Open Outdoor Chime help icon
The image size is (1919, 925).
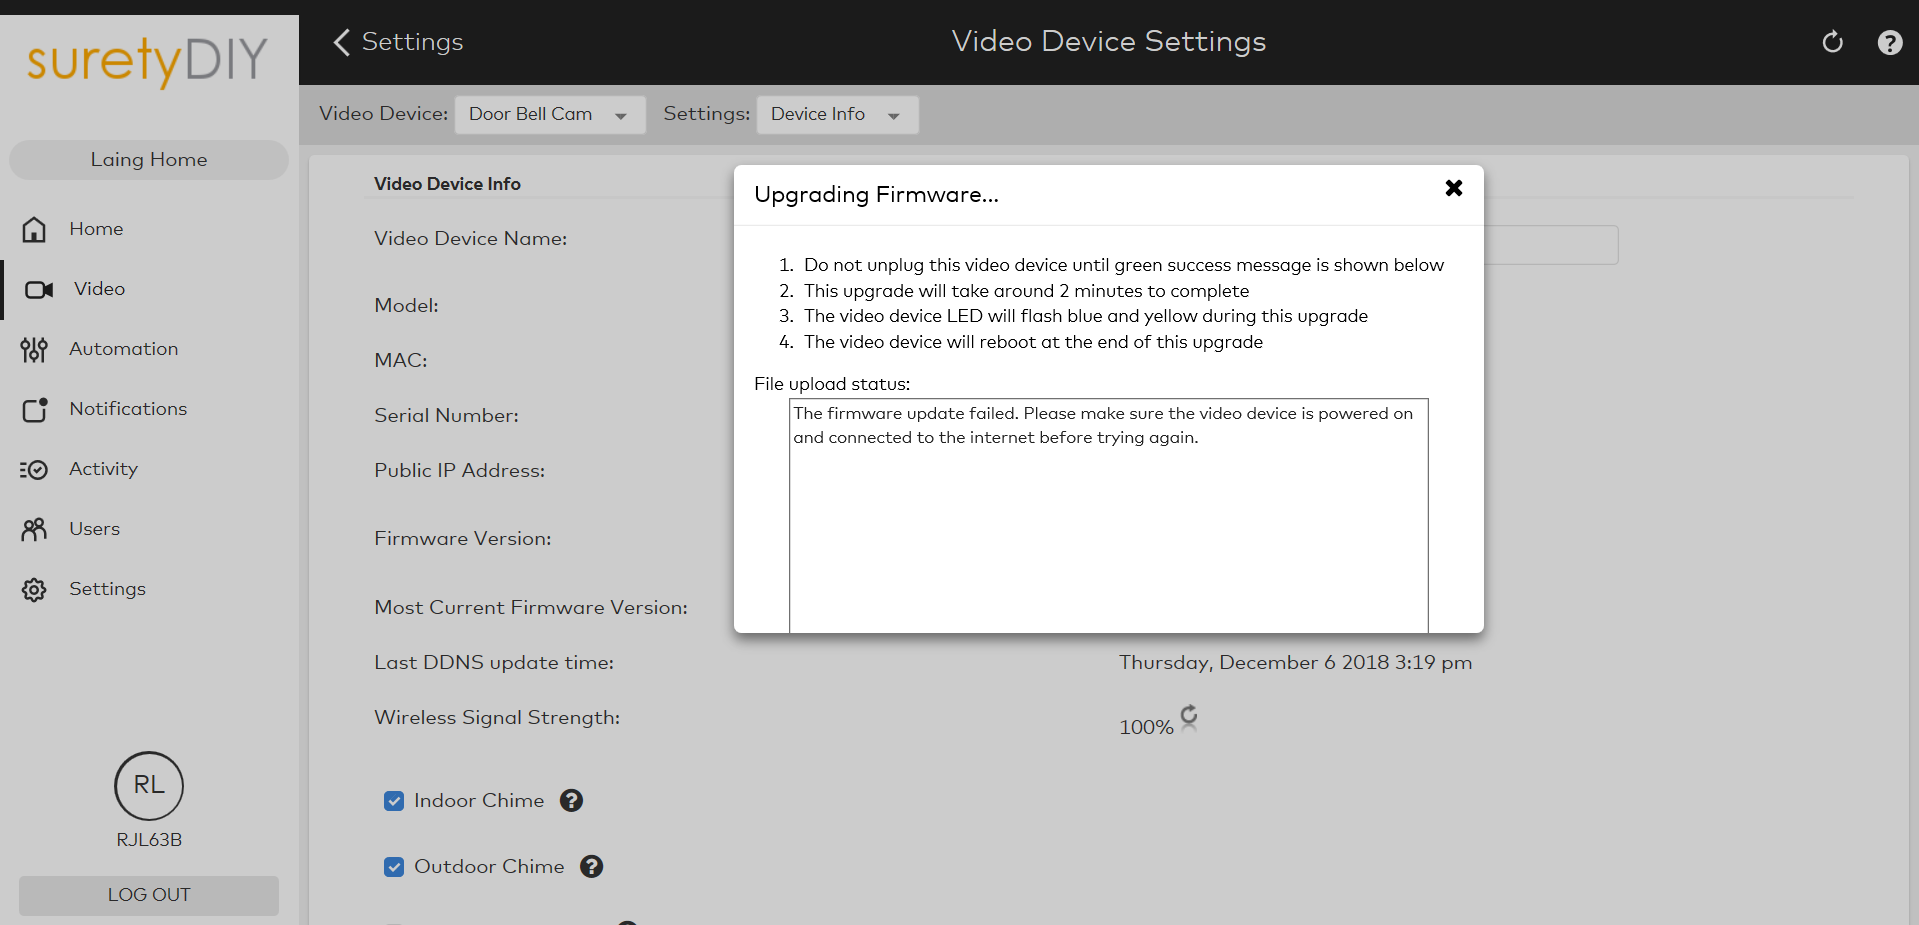[x=592, y=866]
